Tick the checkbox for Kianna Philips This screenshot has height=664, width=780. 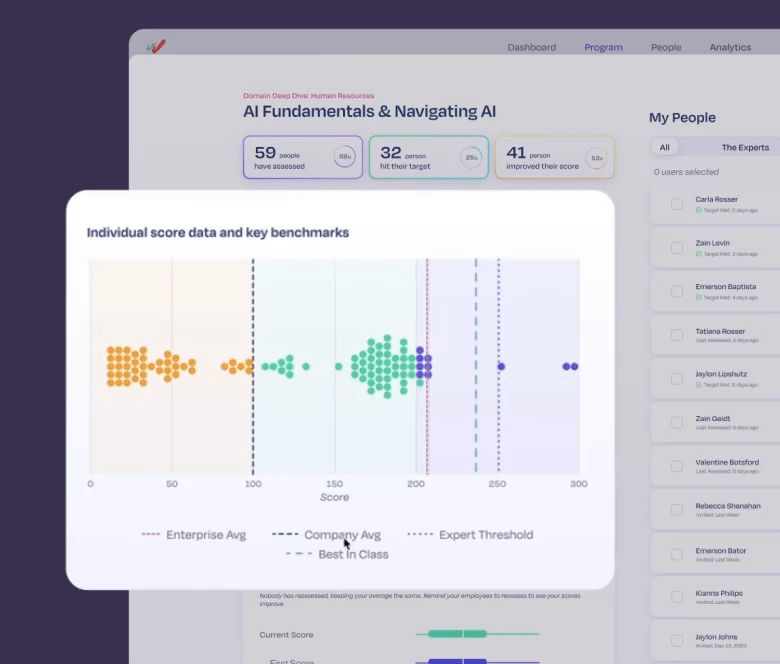[x=677, y=597]
